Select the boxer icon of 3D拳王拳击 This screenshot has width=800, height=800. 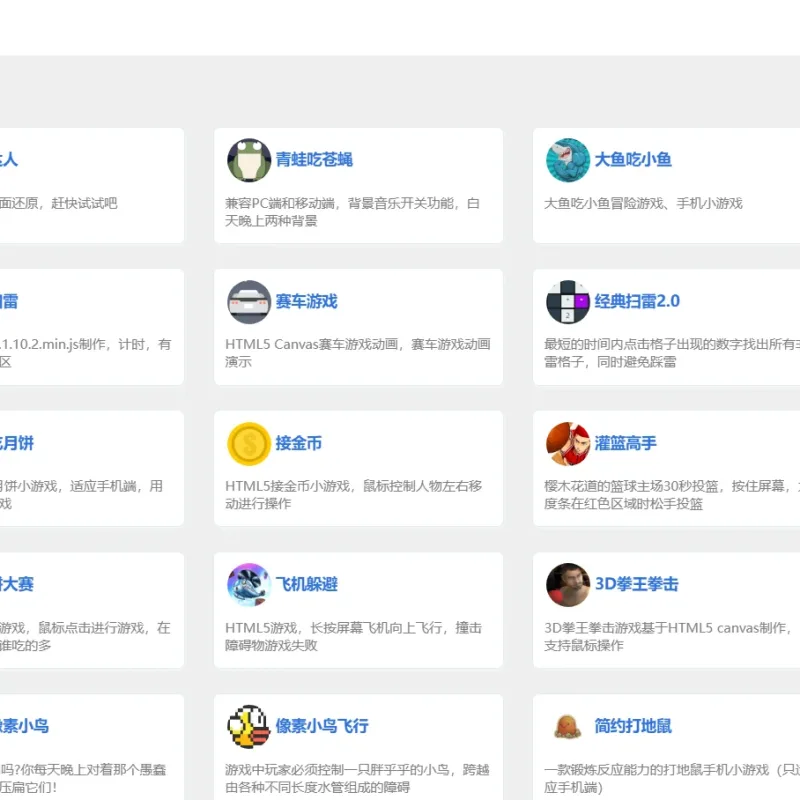pos(568,585)
